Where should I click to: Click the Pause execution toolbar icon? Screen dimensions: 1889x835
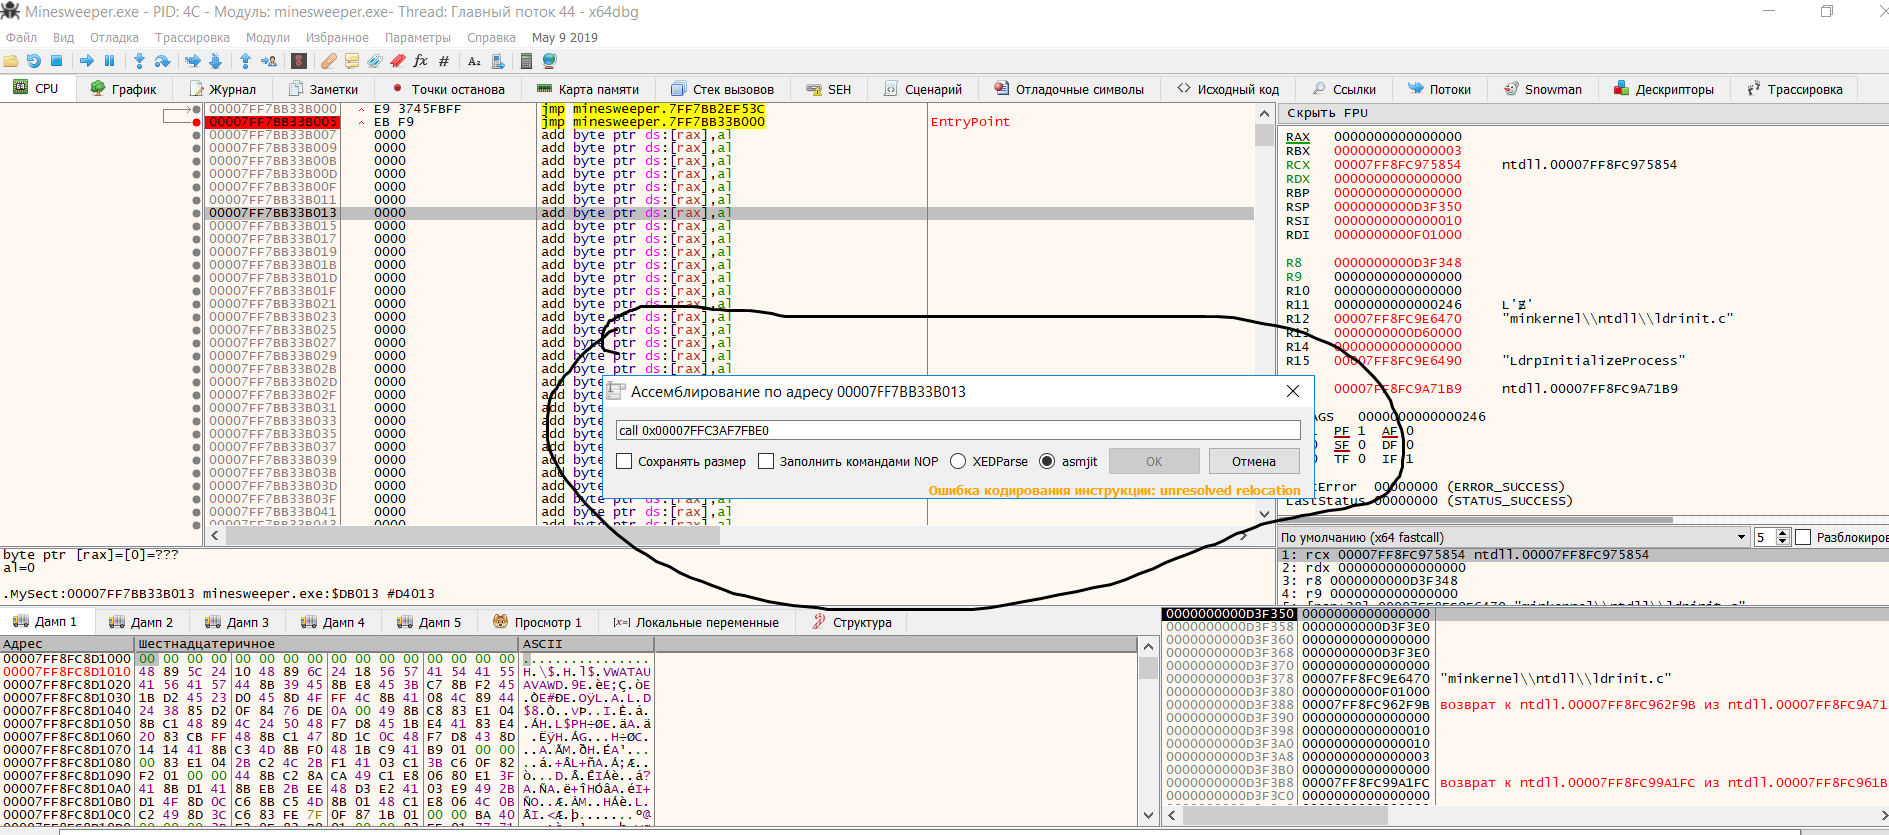[109, 61]
